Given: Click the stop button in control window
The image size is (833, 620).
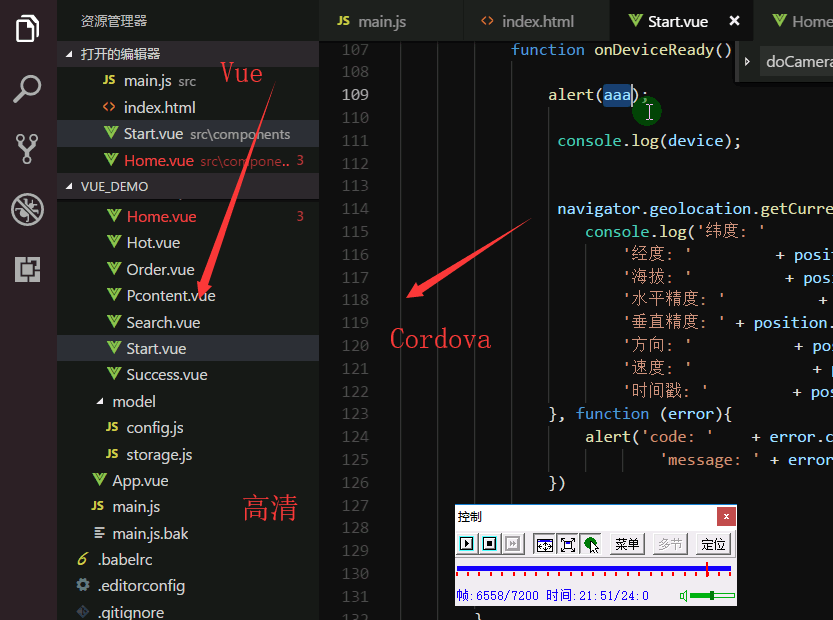Looking at the screenshot, I should point(489,543).
